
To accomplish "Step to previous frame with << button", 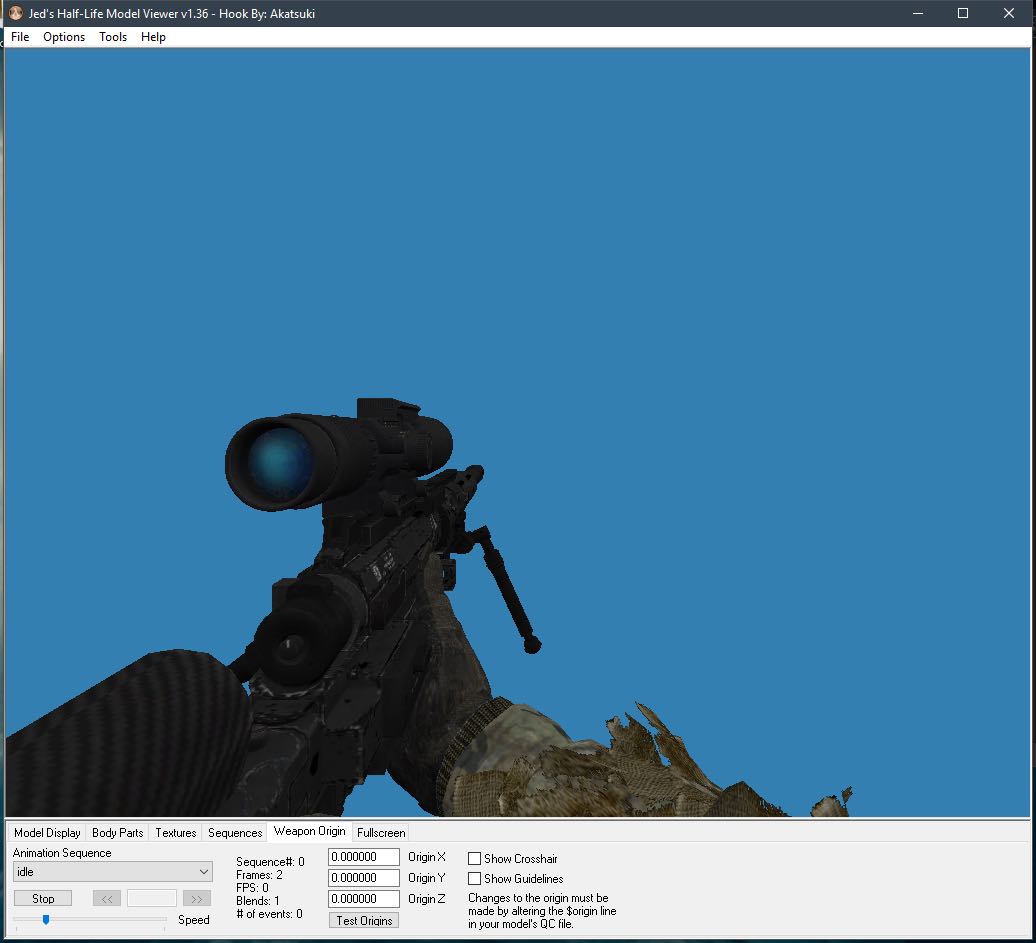I will 106,899.
